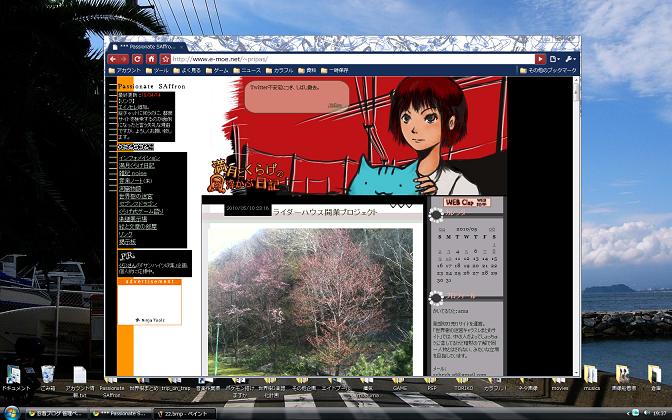Image resolution: width=672 pixels, height=420 pixels.
Task: Open the 一時保存 bookmark folder
Action: (335, 70)
